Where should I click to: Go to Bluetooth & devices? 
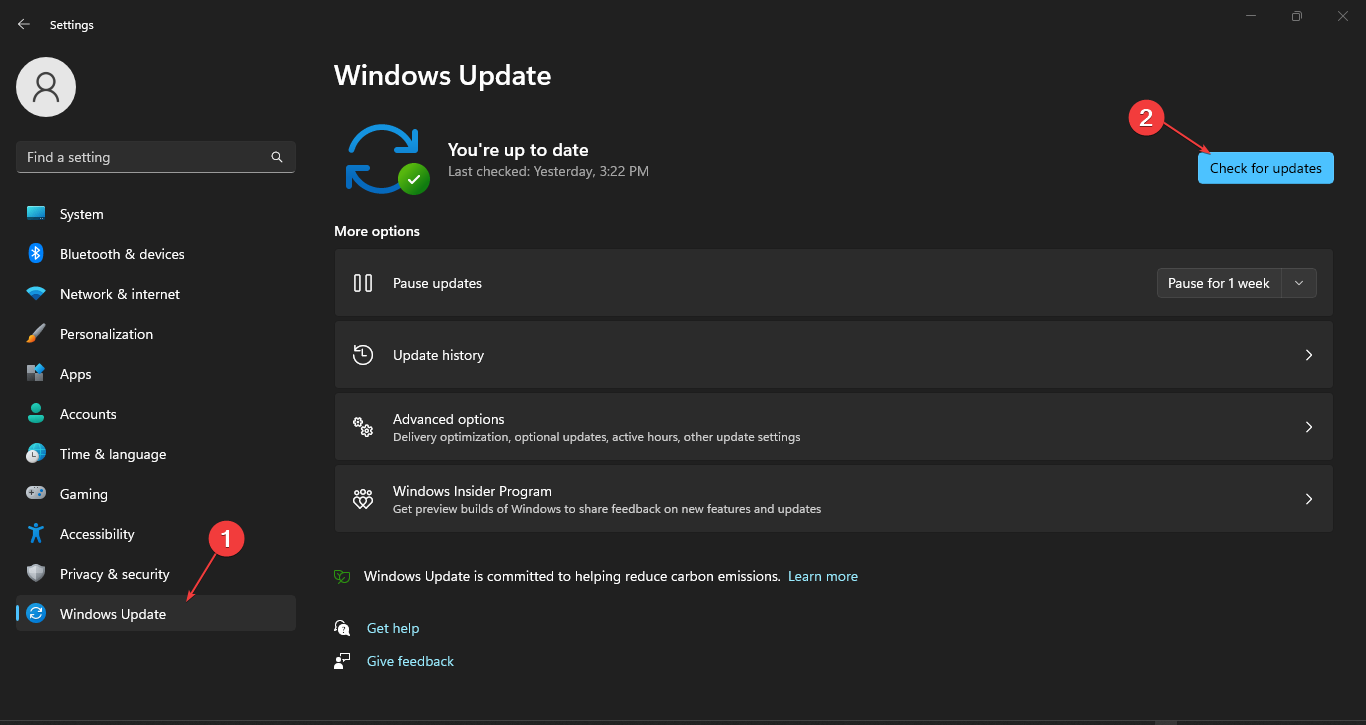[x=156, y=254]
